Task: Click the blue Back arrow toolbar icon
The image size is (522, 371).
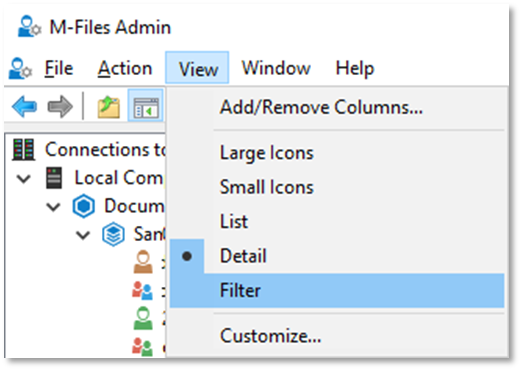Action: [x=24, y=107]
